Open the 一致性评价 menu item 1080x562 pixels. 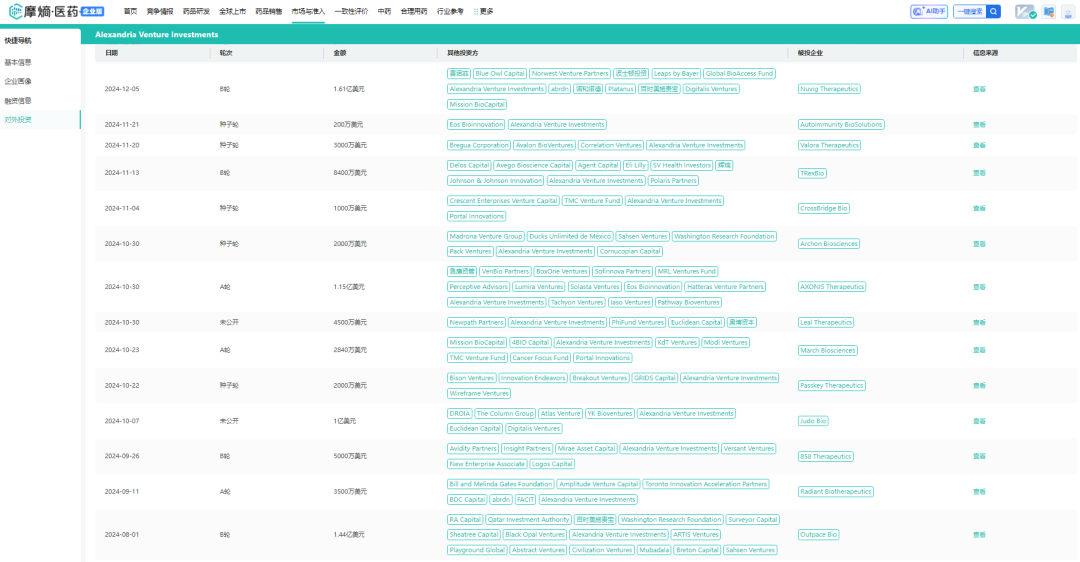coord(351,12)
